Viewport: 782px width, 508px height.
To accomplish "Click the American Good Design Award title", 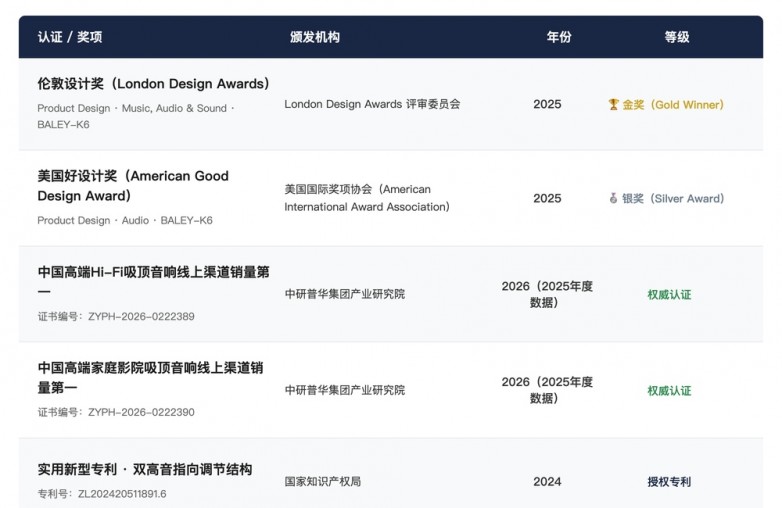I will click(x=133, y=185).
